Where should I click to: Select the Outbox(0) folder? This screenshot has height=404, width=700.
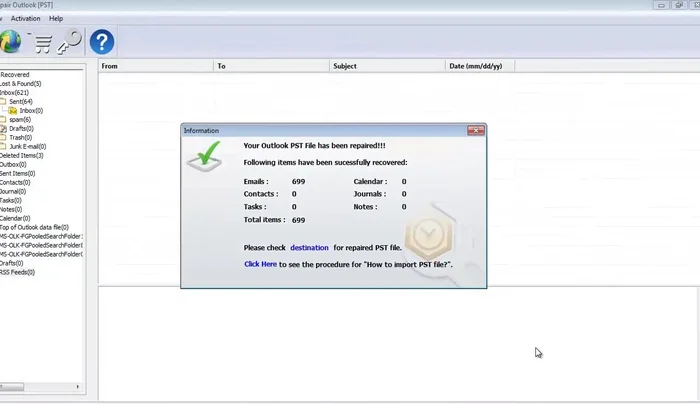click(13, 164)
